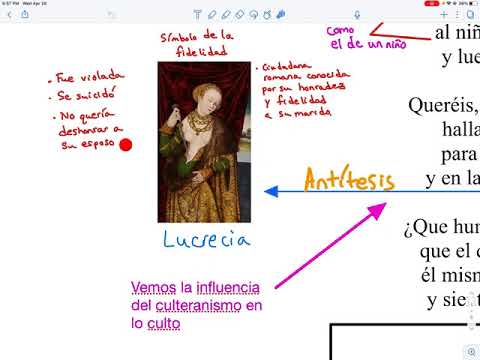Open the share/export menu
The width and height of the screenshot is (480, 360).
(x=25, y=14)
